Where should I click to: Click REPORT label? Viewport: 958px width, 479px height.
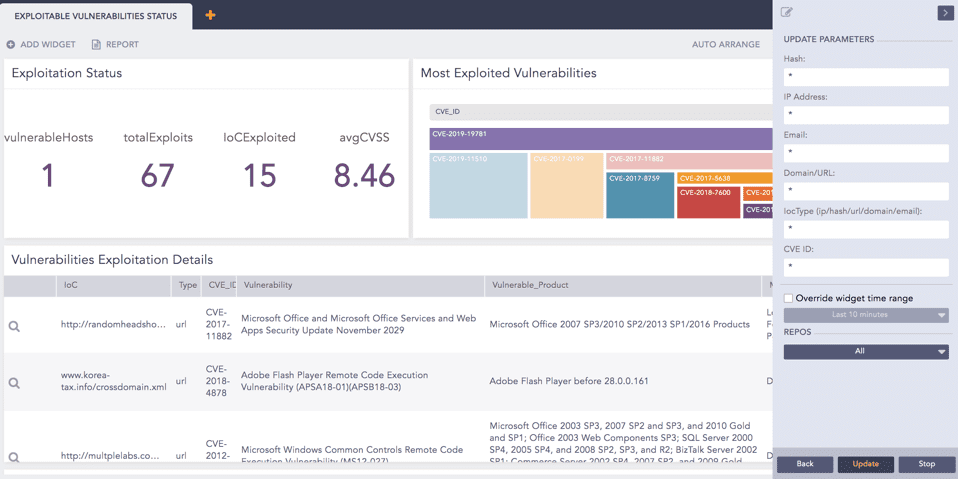coord(122,45)
